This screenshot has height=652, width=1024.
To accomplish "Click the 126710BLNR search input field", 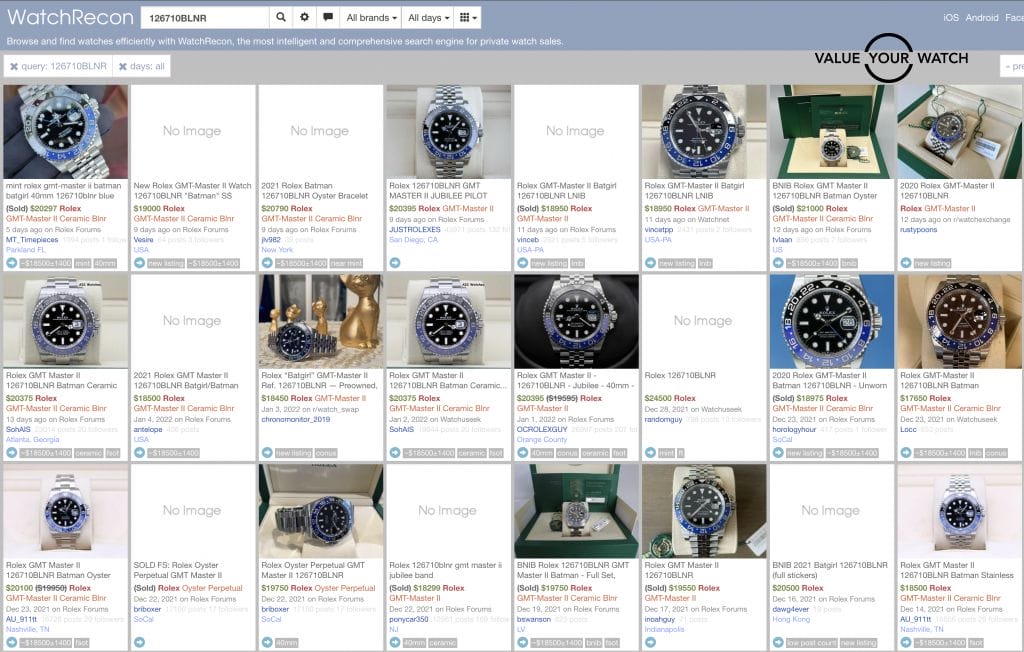I will (203, 18).
